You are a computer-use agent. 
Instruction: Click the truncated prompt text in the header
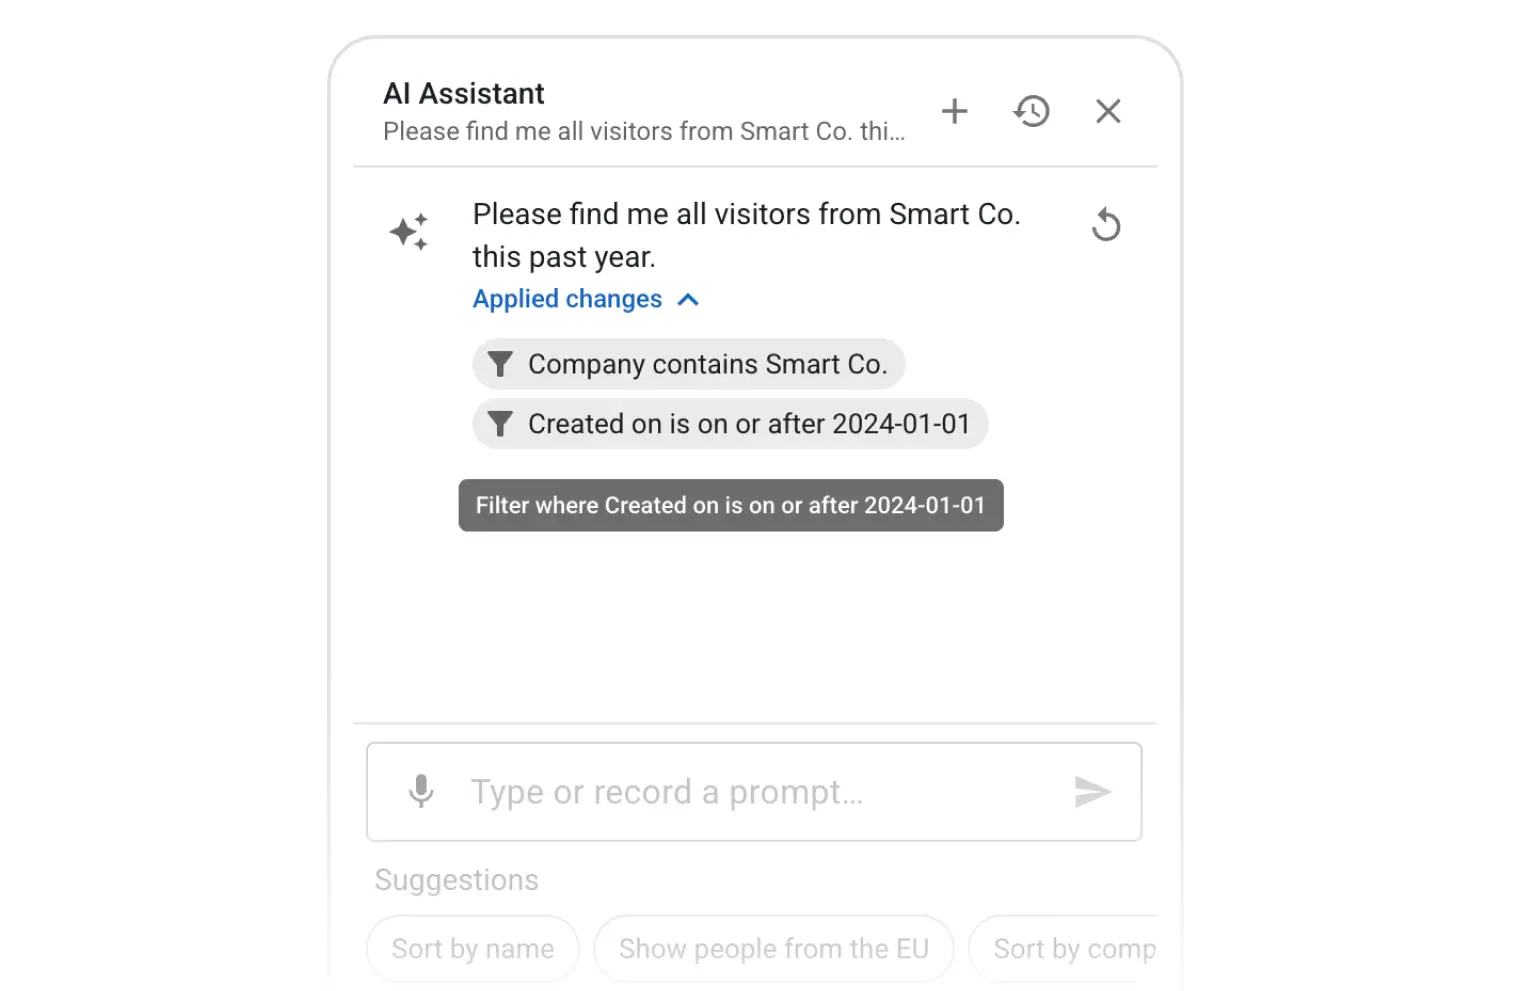point(643,131)
